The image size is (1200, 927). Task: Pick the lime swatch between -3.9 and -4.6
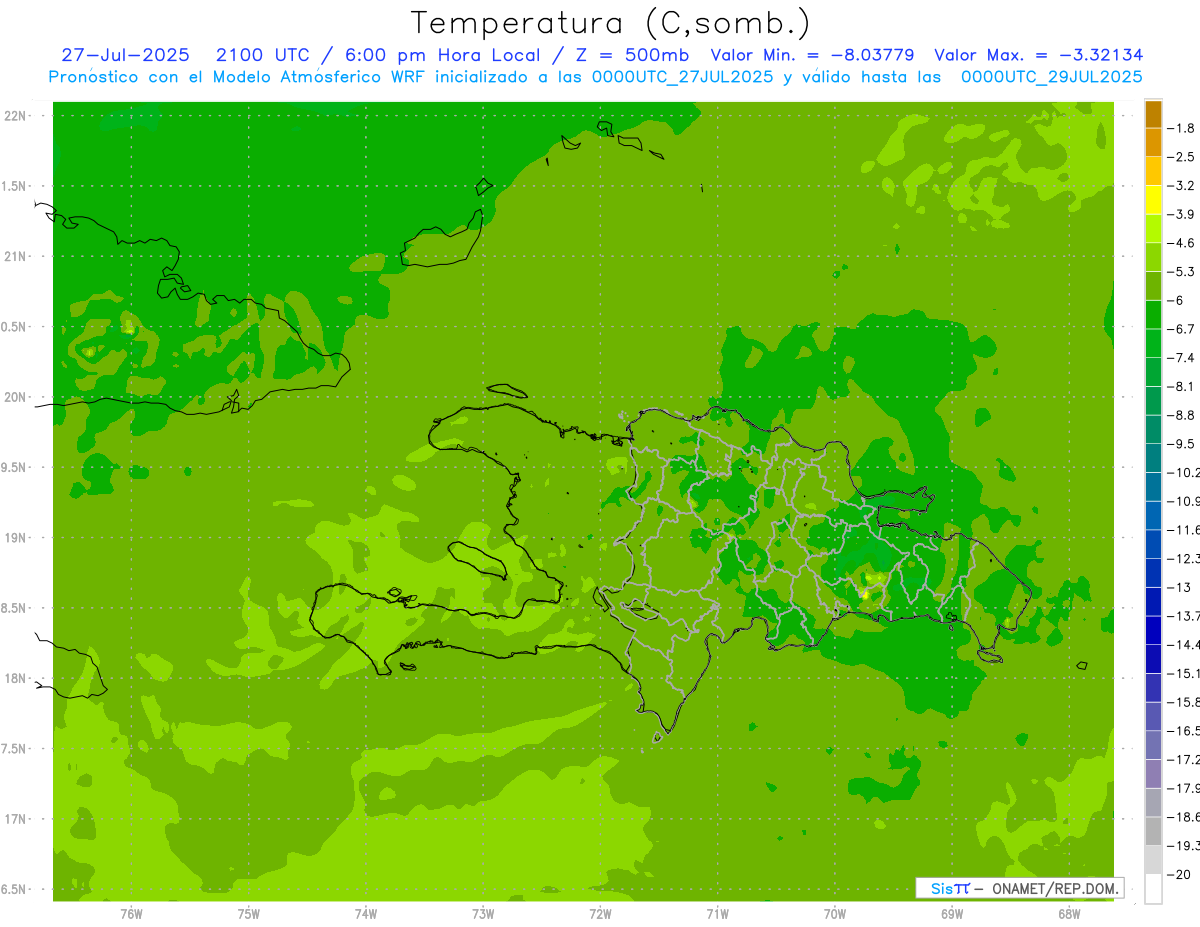pos(1153,229)
